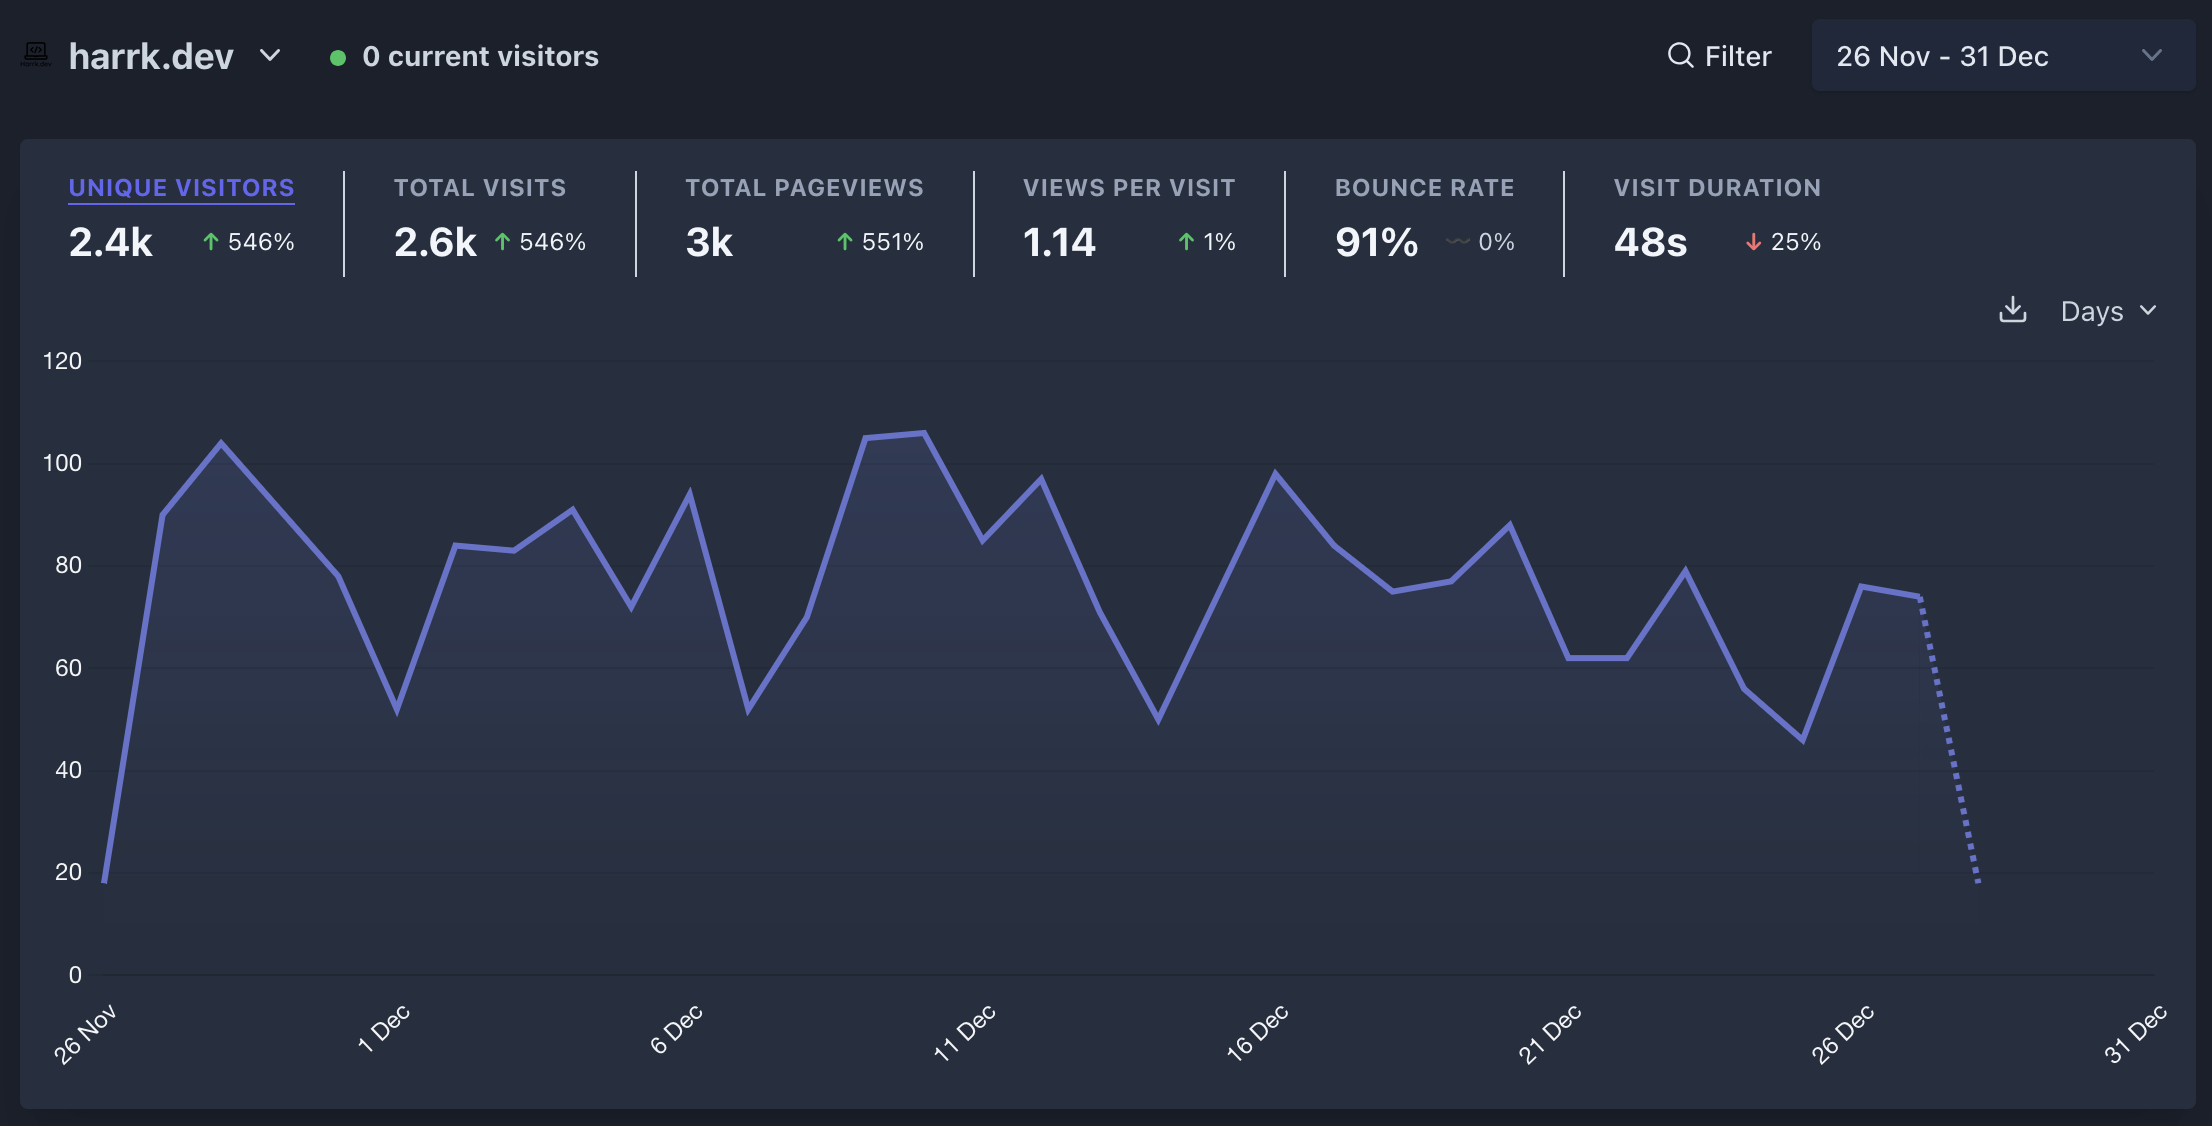Click the date range chevron arrow
Image resolution: width=2212 pixels, height=1126 pixels.
pyautogui.click(x=2152, y=55)
